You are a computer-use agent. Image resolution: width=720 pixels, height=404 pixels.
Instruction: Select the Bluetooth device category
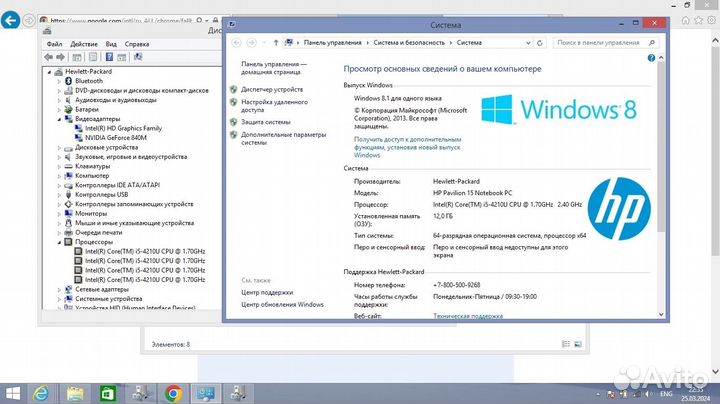pyautogui.click(x=89, y=81)
